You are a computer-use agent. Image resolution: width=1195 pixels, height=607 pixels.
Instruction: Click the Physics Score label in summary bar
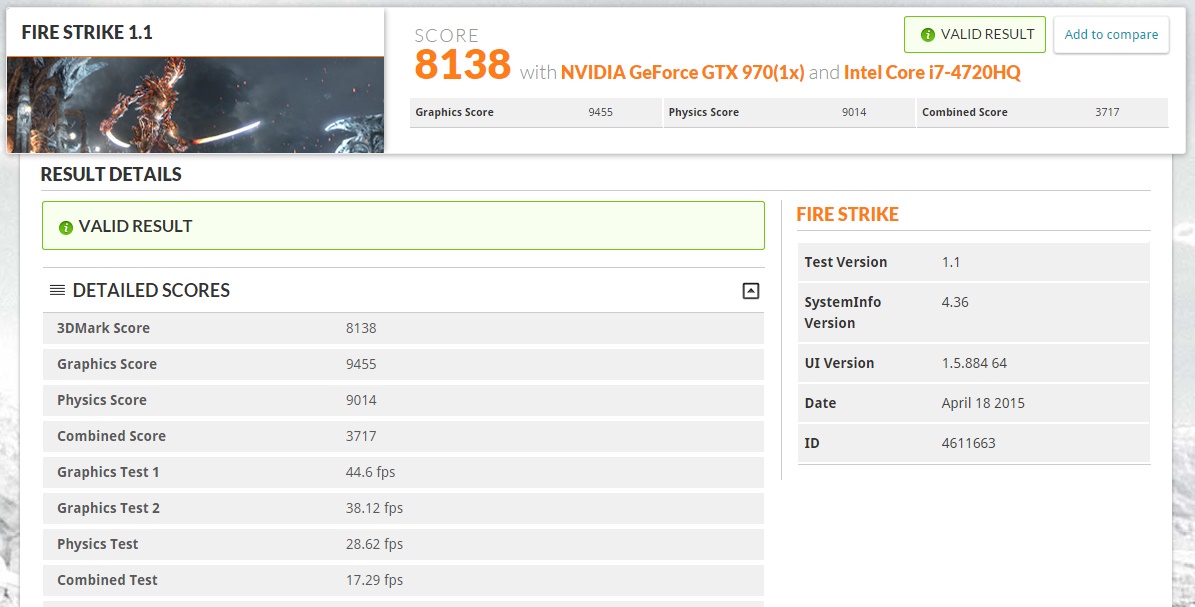(703, 112)
